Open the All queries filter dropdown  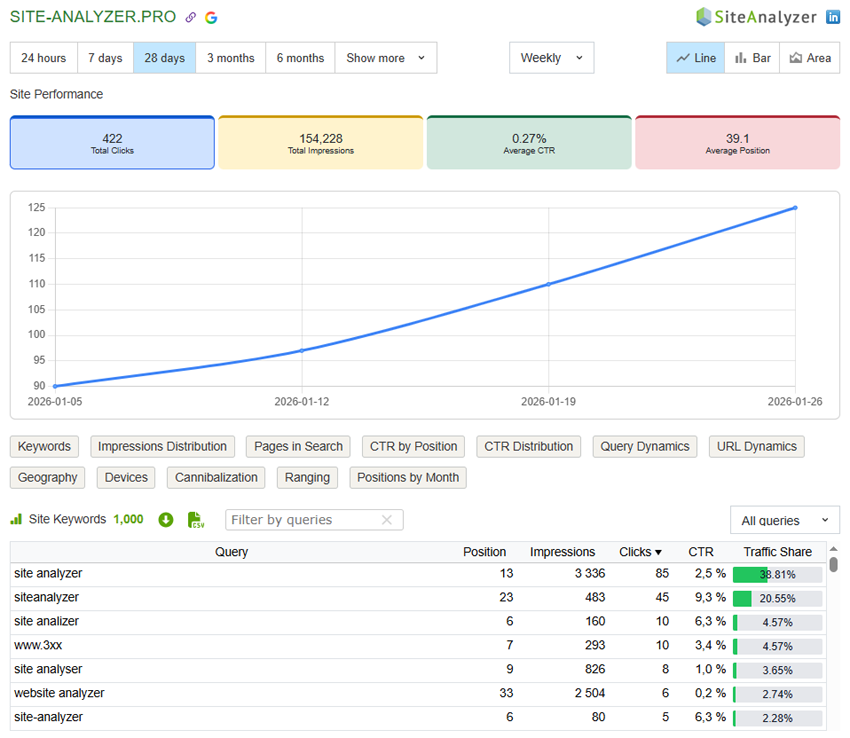(784, 520)
